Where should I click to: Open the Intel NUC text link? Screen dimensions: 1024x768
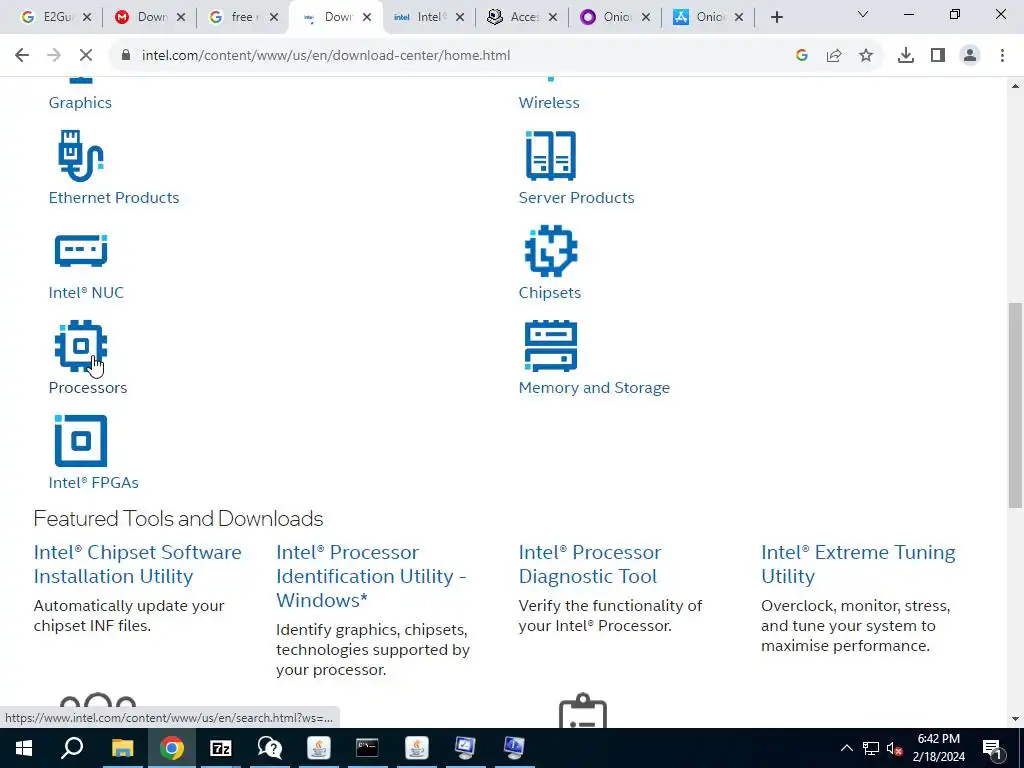click(86, 293)
